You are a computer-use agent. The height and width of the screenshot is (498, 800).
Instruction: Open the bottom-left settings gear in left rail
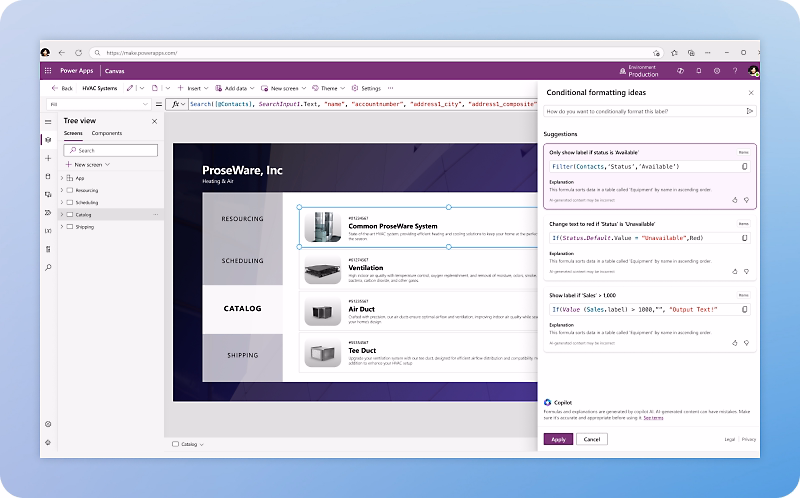coord(48,424)
